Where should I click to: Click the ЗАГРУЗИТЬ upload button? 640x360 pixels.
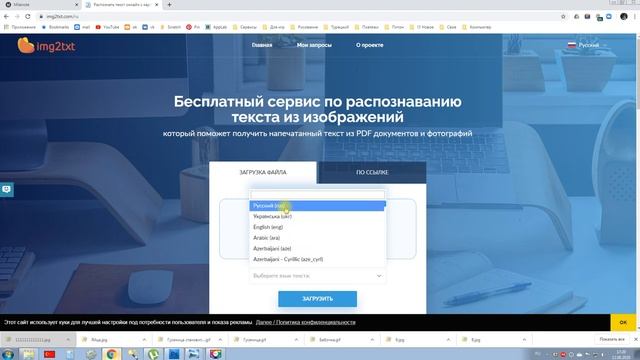click(318, 299)
